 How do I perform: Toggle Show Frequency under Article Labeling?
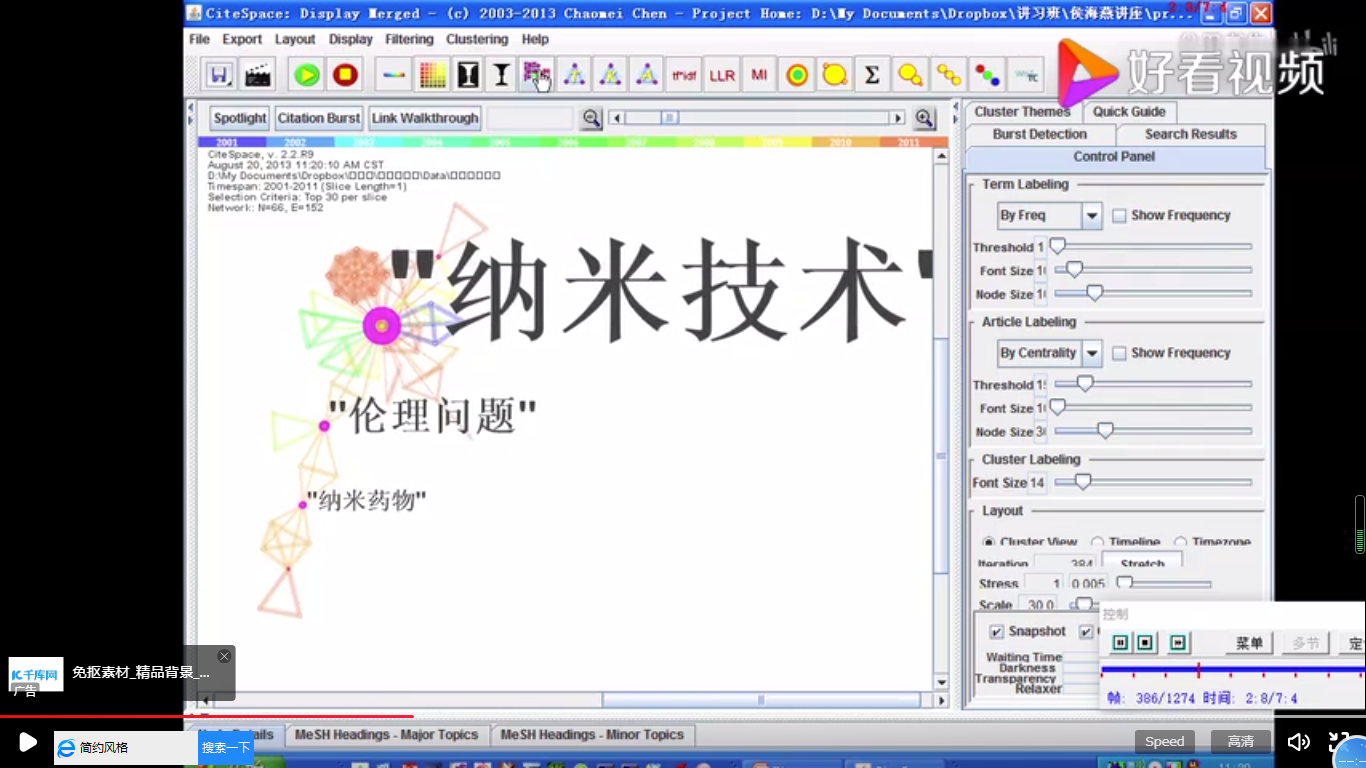[1119, 353]
